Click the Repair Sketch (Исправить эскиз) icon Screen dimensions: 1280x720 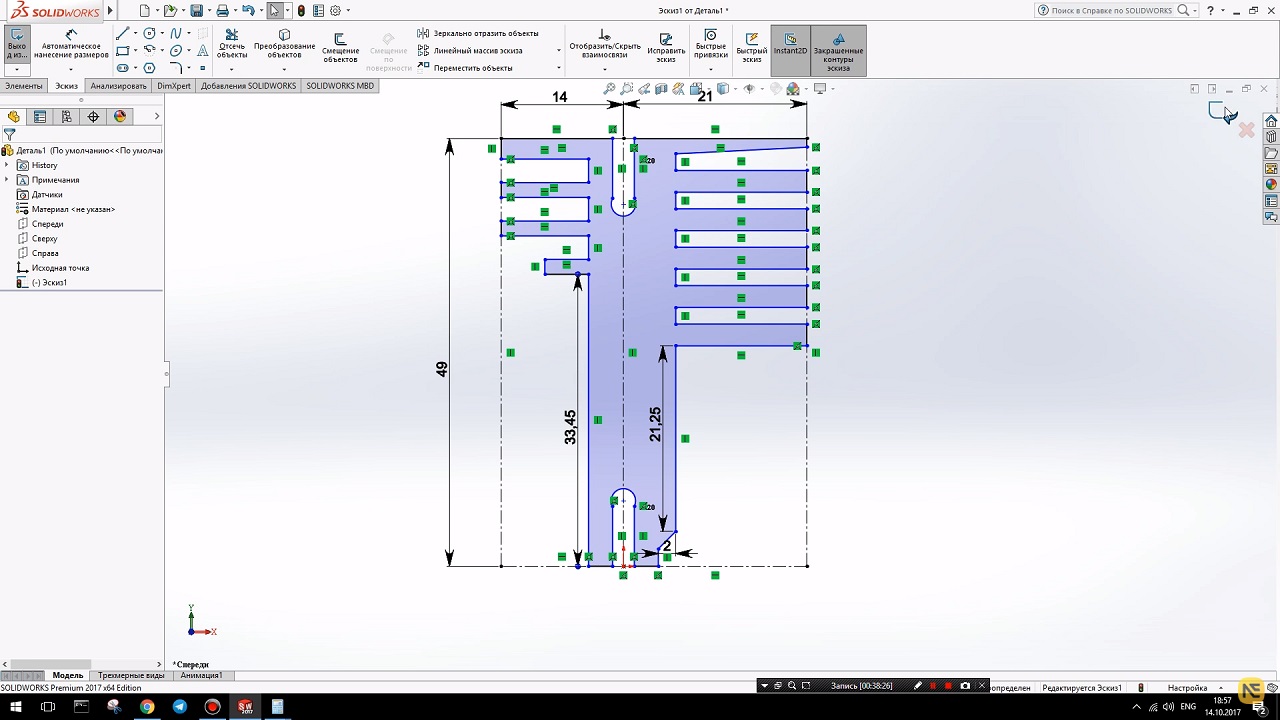(x=666, y=46)
